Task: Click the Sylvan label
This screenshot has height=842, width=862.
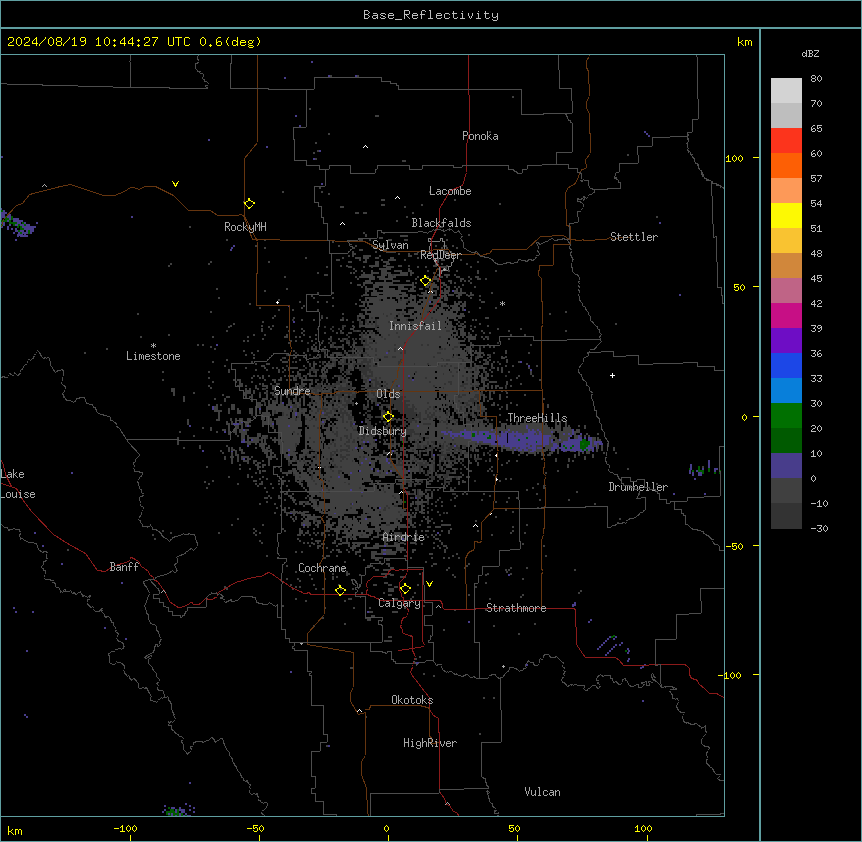Action: [390, 245]
